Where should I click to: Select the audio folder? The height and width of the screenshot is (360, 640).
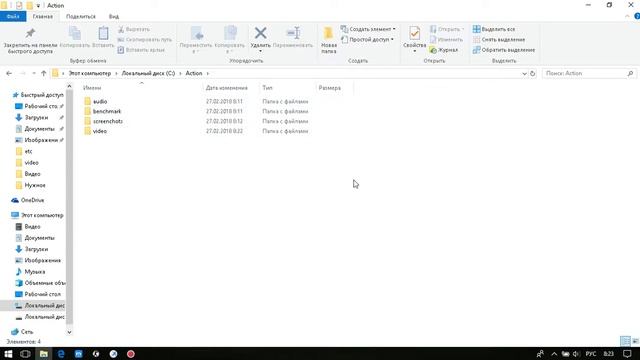(x=100, y=101)
